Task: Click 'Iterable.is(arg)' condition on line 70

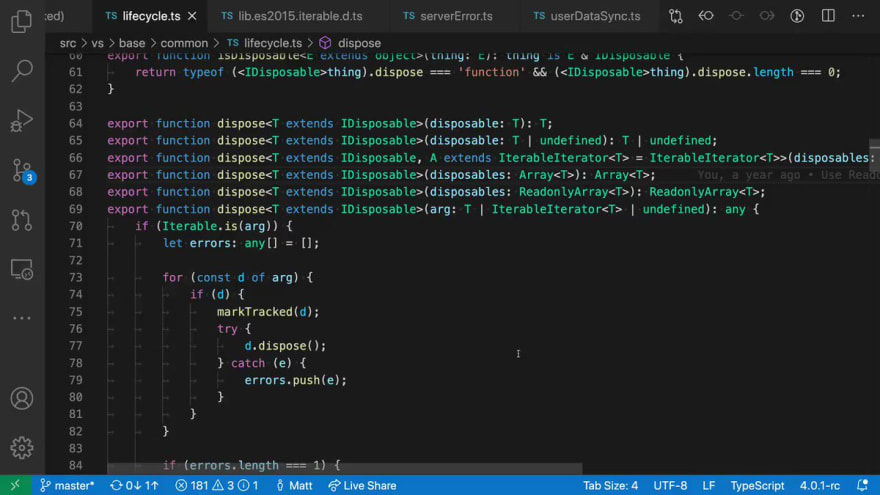Action: pyautogui.click(x=219, y=226)
